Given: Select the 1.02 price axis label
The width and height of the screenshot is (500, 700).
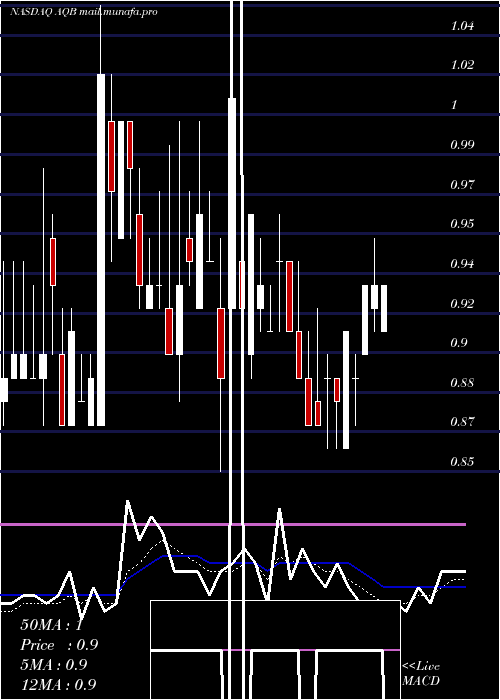Looking at the screenshot, I should (x=462, y=65).
